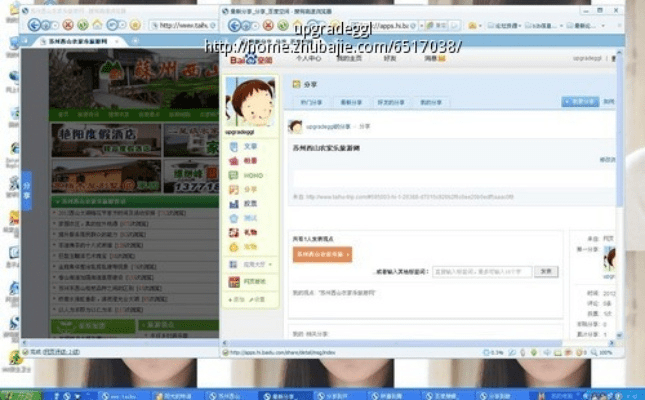The image size is (645, 400).
Task: Click the 添加 link at the sidebar bottom
Action: (236, 300)
